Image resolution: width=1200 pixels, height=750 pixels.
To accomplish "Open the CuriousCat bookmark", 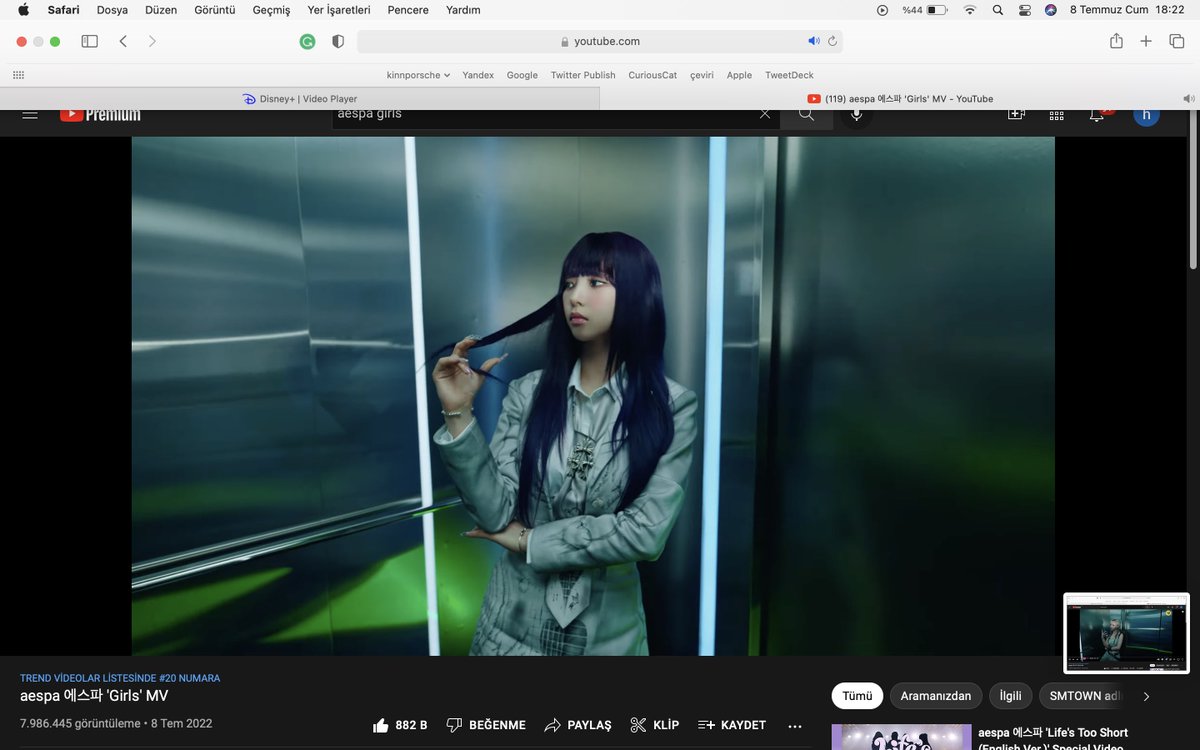I will (653, 75).
